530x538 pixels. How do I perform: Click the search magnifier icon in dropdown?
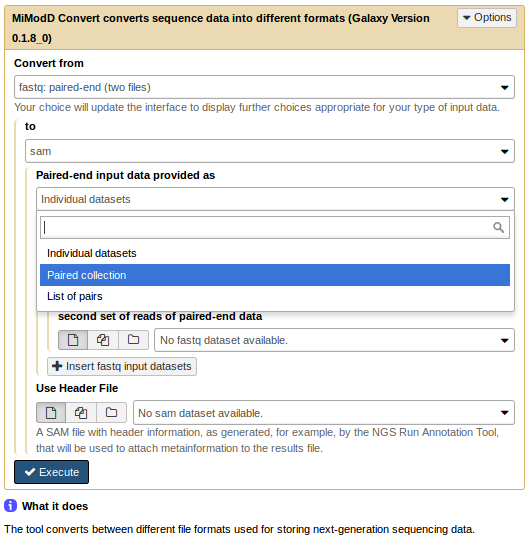click(x=498, y=227)
